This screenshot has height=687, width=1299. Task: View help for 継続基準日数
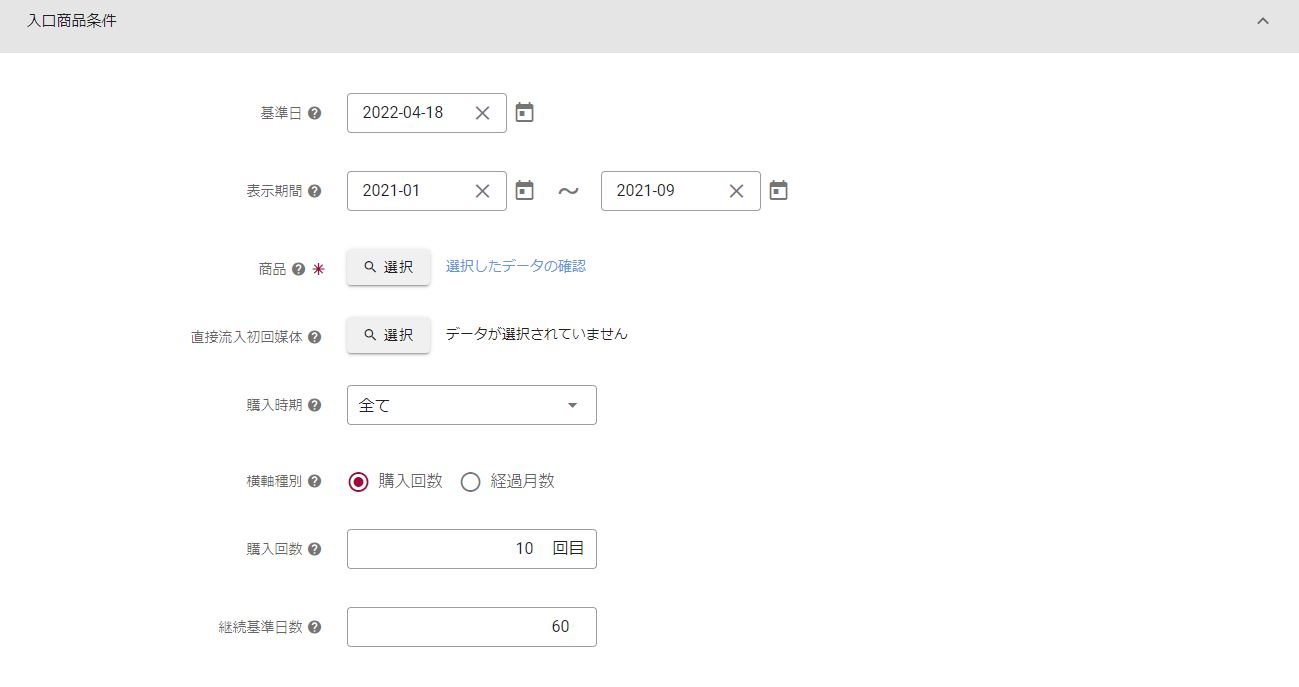tap(315, 627)
